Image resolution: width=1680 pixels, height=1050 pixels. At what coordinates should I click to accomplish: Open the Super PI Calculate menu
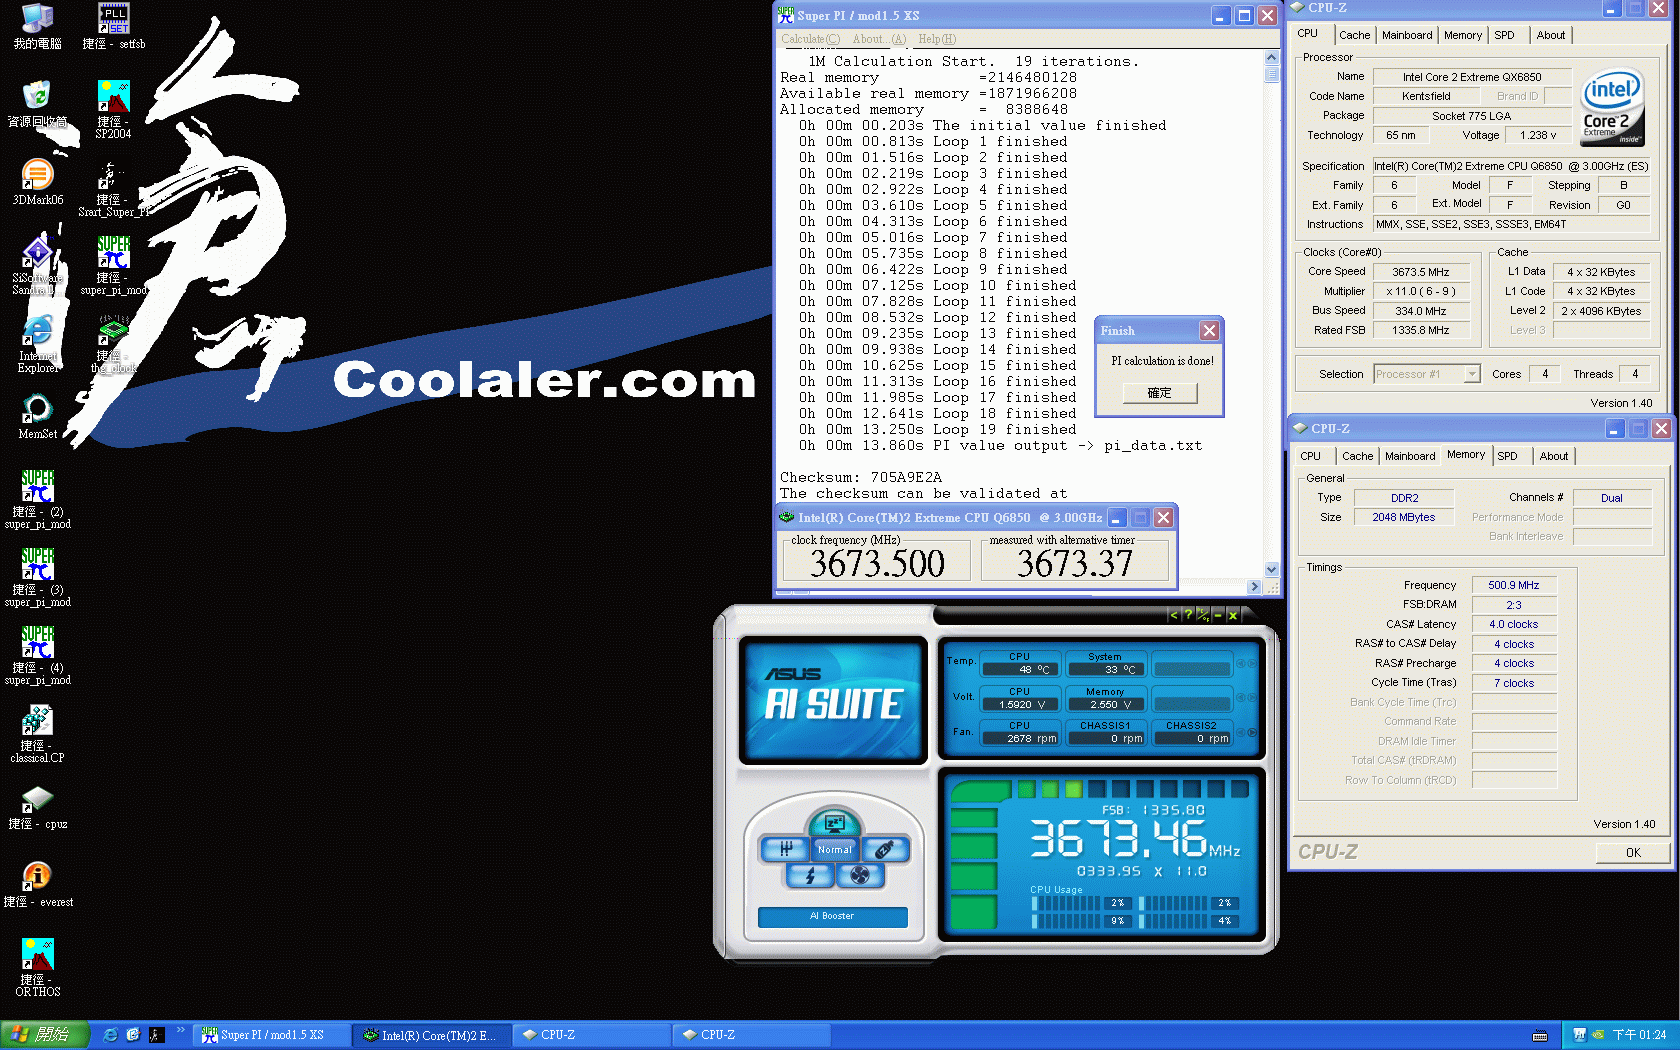coord(810,39)
